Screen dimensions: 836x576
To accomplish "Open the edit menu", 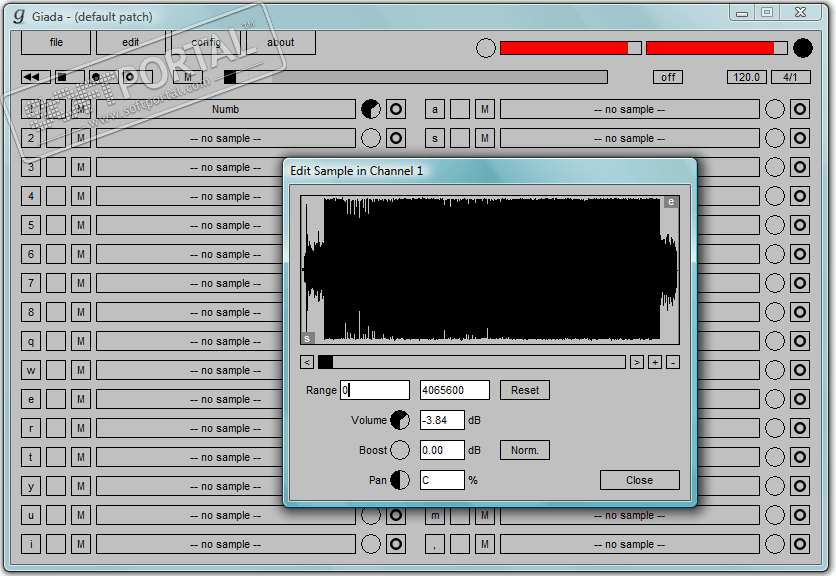I will 131,42.
